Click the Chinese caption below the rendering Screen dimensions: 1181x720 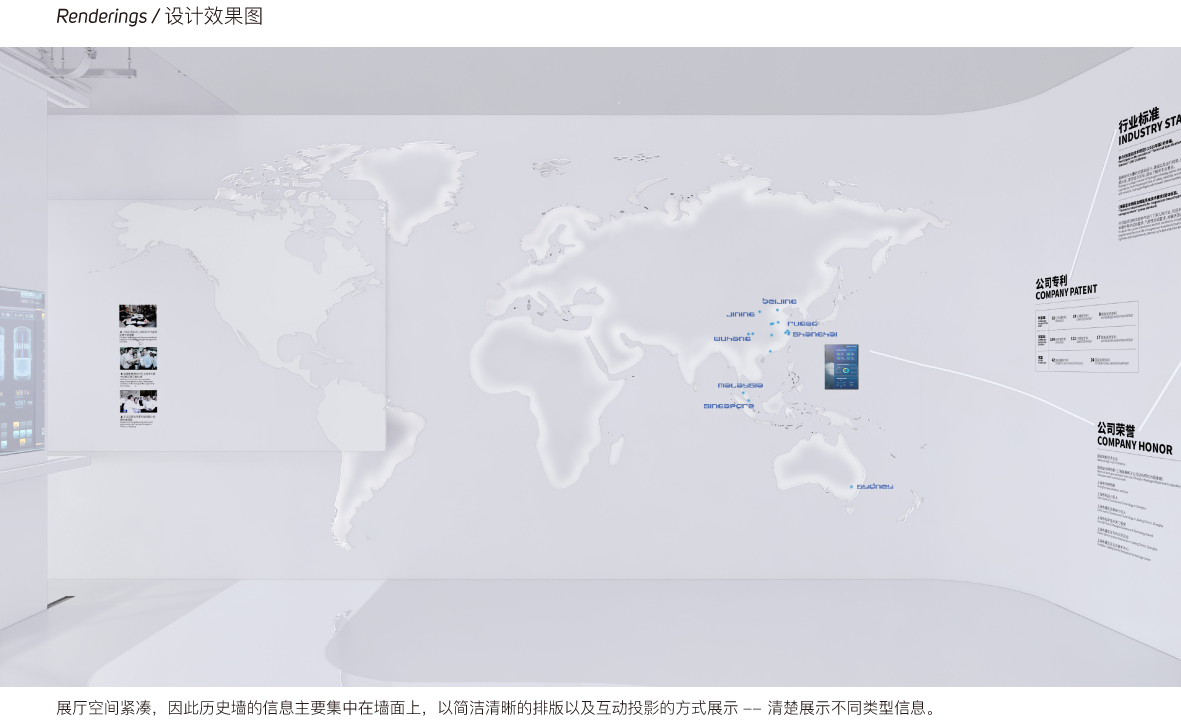497,708
